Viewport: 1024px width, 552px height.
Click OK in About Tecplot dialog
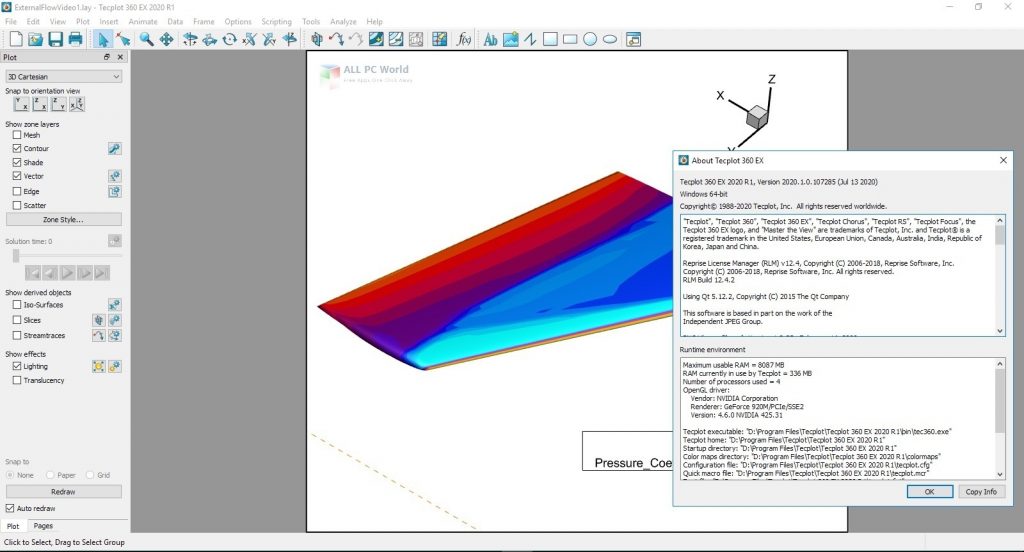929,491
